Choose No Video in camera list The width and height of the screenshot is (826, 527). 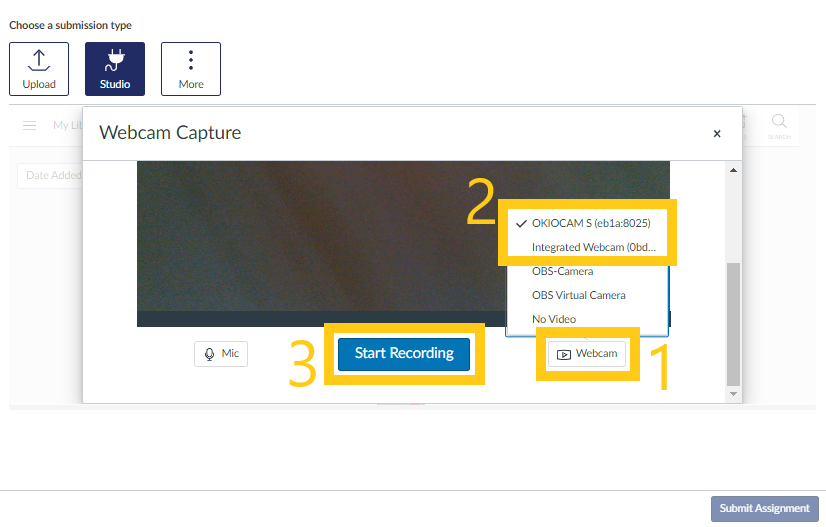554,319
